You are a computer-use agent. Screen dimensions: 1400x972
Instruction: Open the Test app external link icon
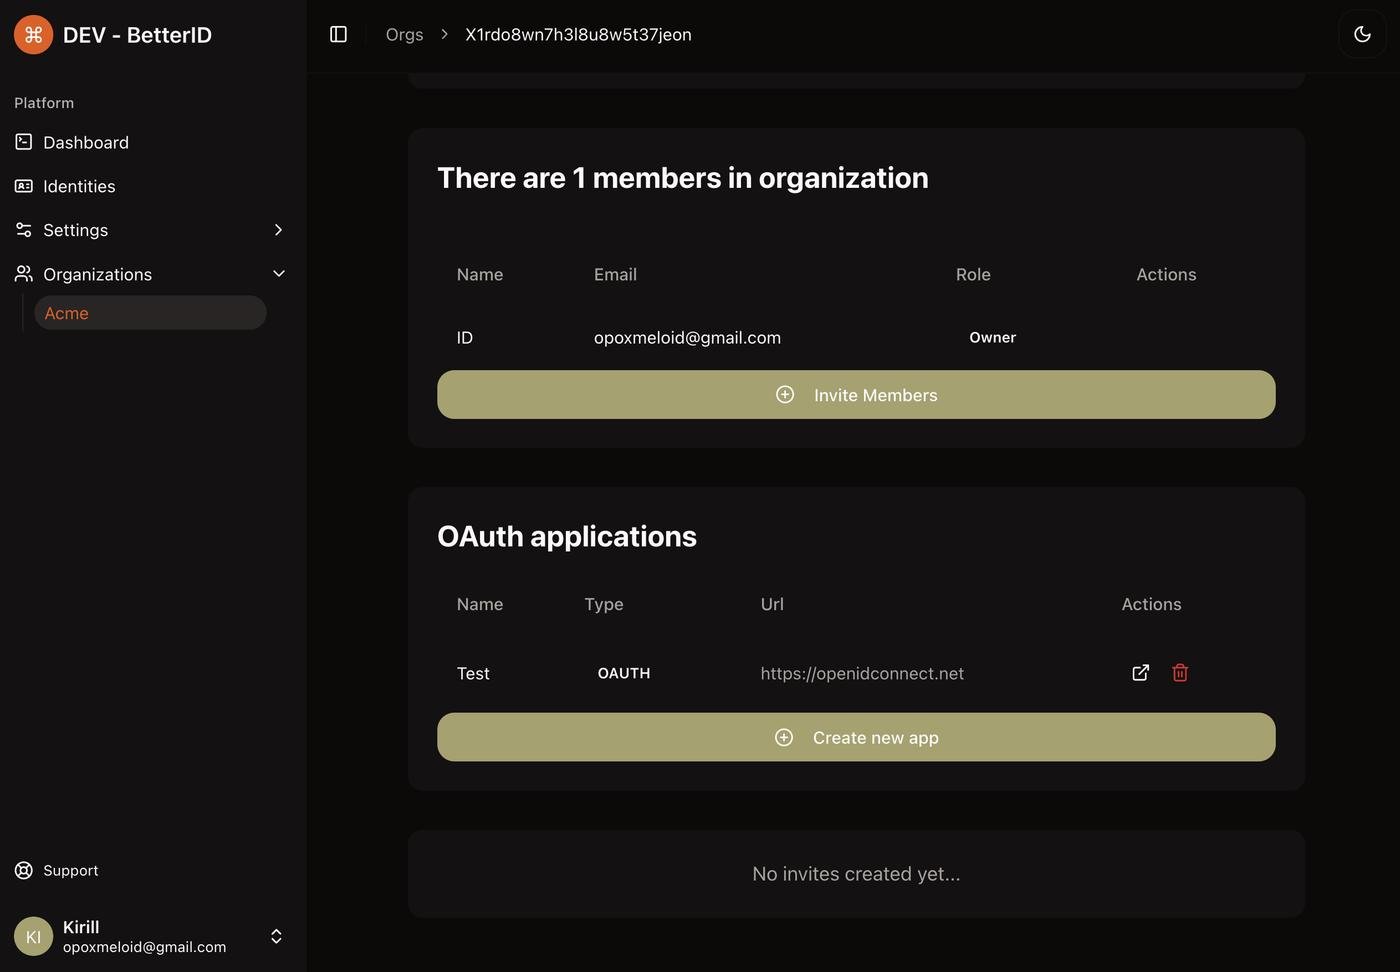(x=1140, y=673)
